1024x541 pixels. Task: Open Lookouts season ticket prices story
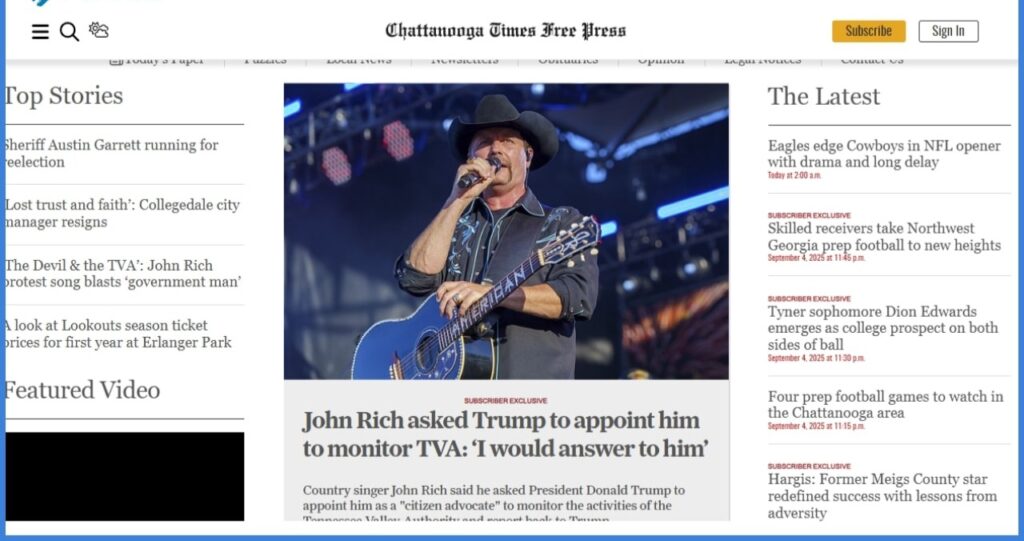point(118,333)
